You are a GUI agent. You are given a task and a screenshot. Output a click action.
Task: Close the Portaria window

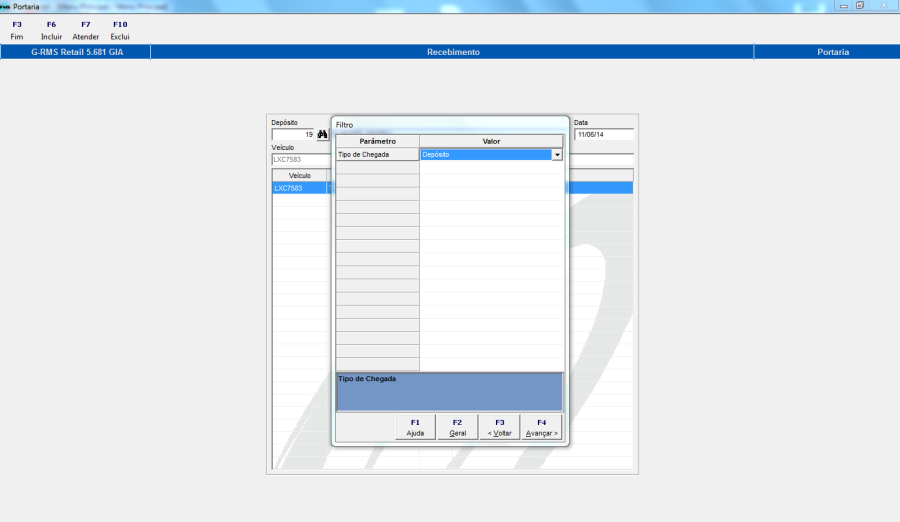point(883,6)
